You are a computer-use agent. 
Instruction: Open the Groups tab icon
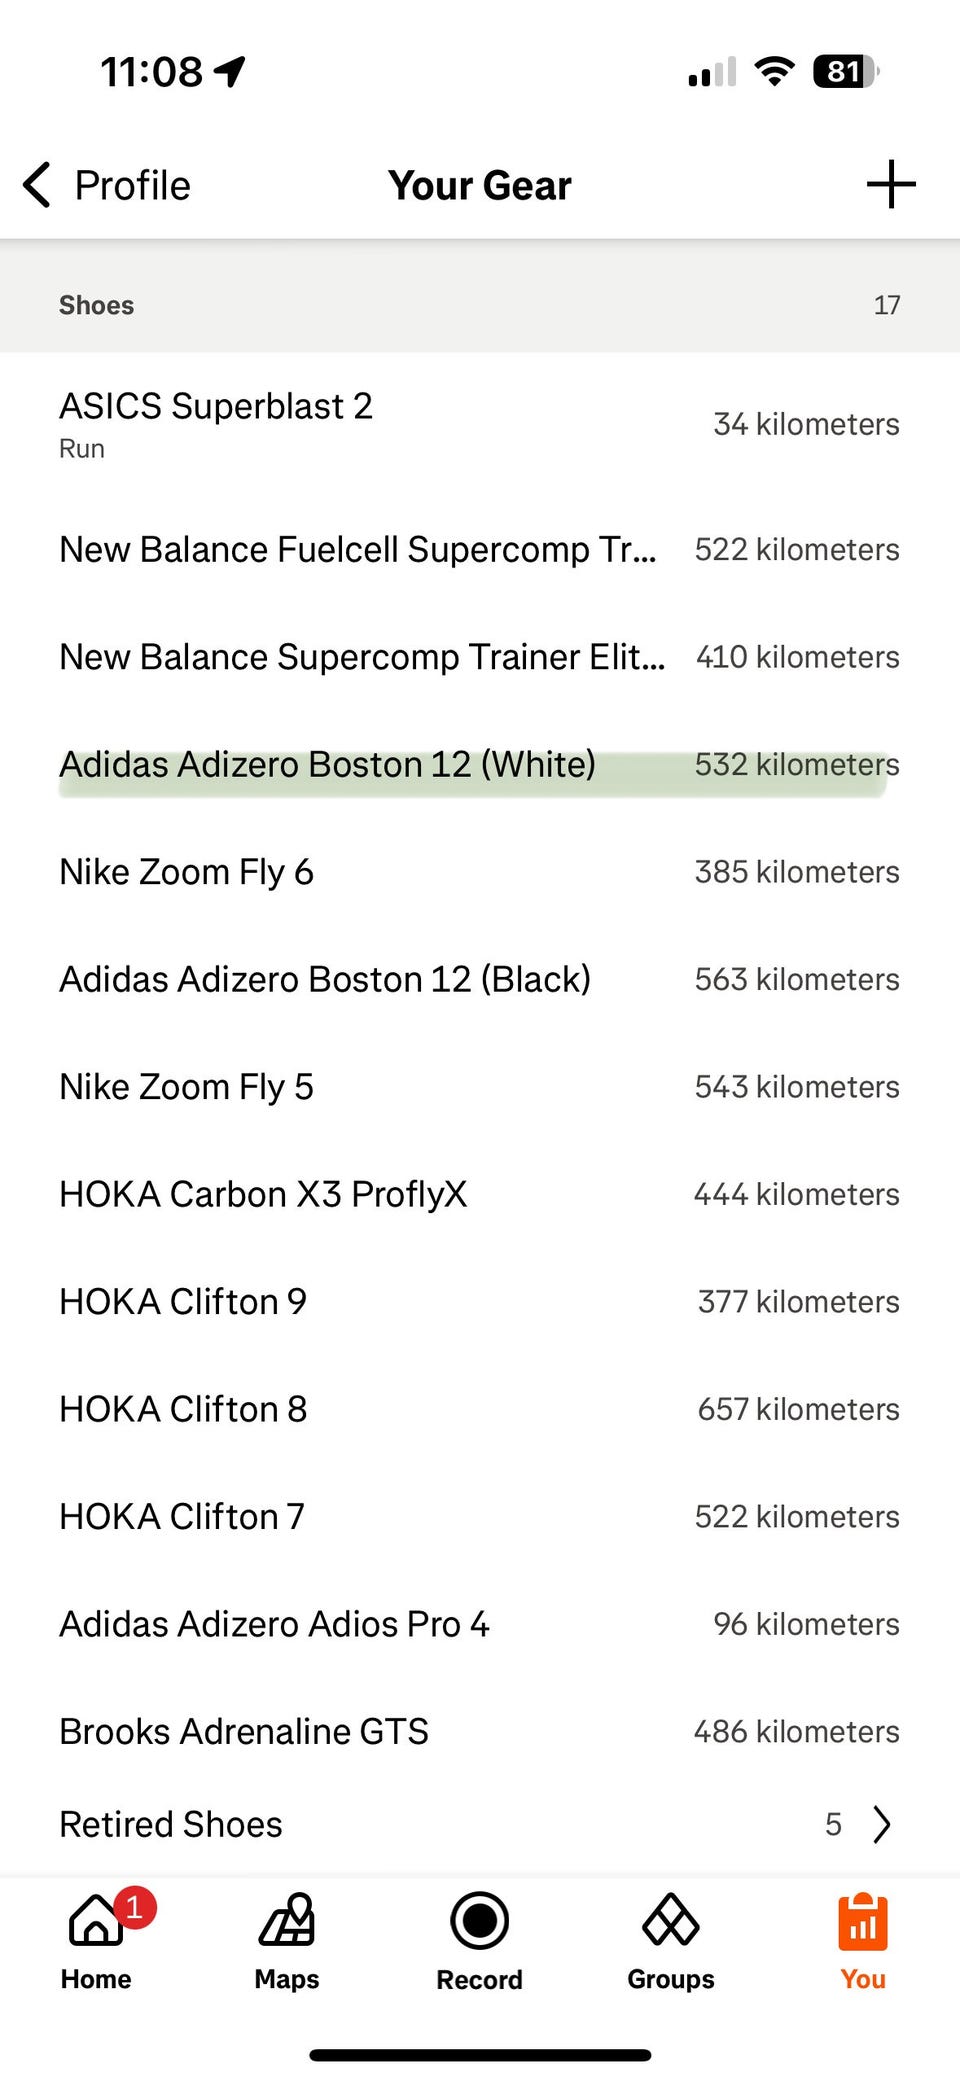point(670,1921)
